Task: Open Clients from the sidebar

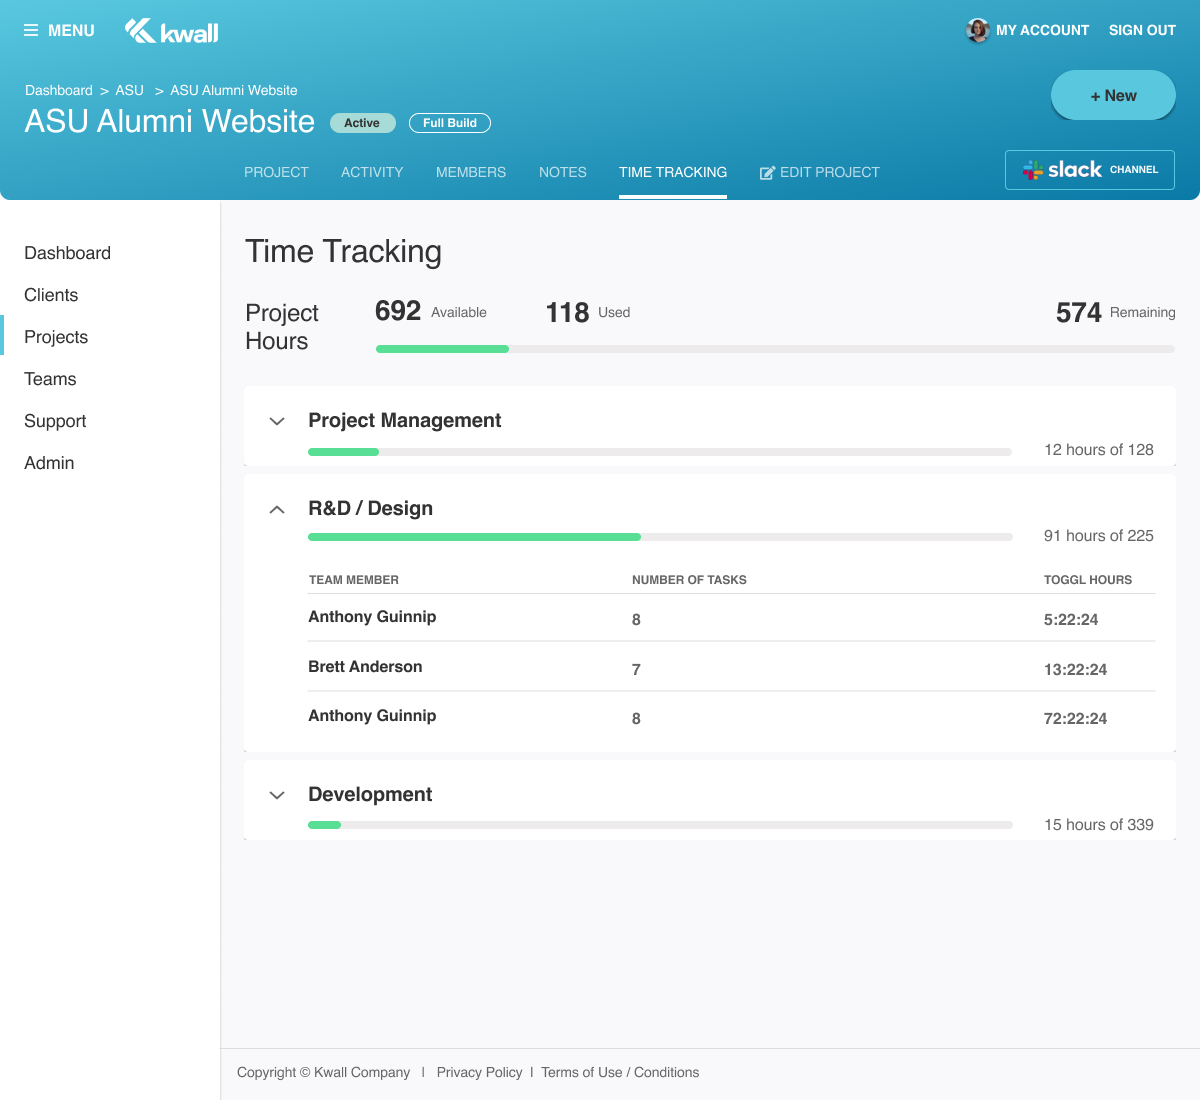Action: coord(51,295)
